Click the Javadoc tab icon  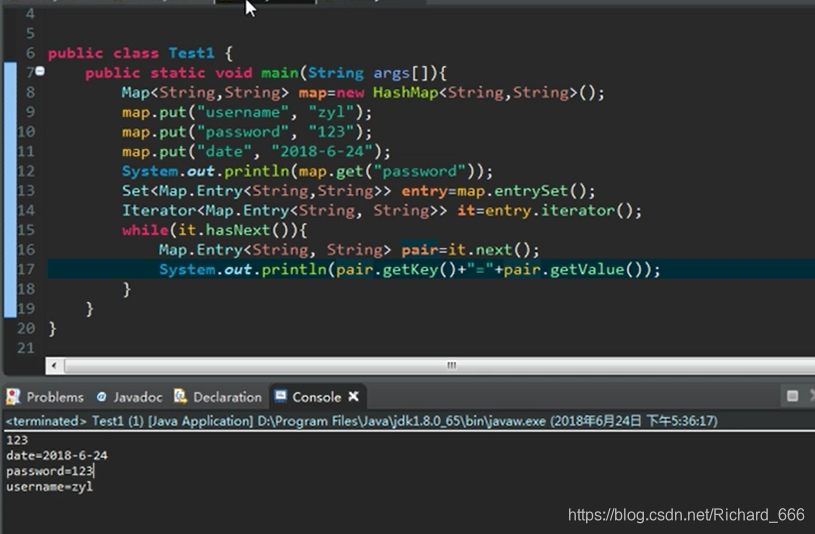pos(101,397)
